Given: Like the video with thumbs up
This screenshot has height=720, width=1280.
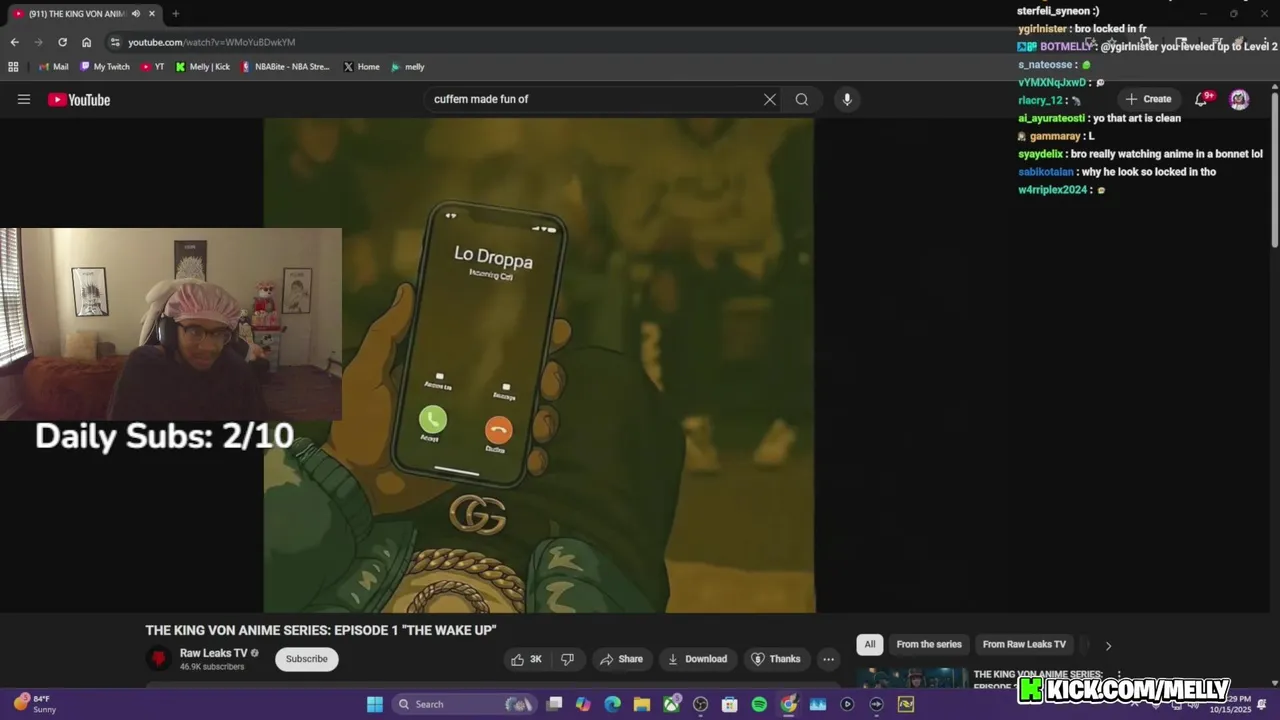Looking at the screenshot, I should pyautogui.click(x=526, y=659).
